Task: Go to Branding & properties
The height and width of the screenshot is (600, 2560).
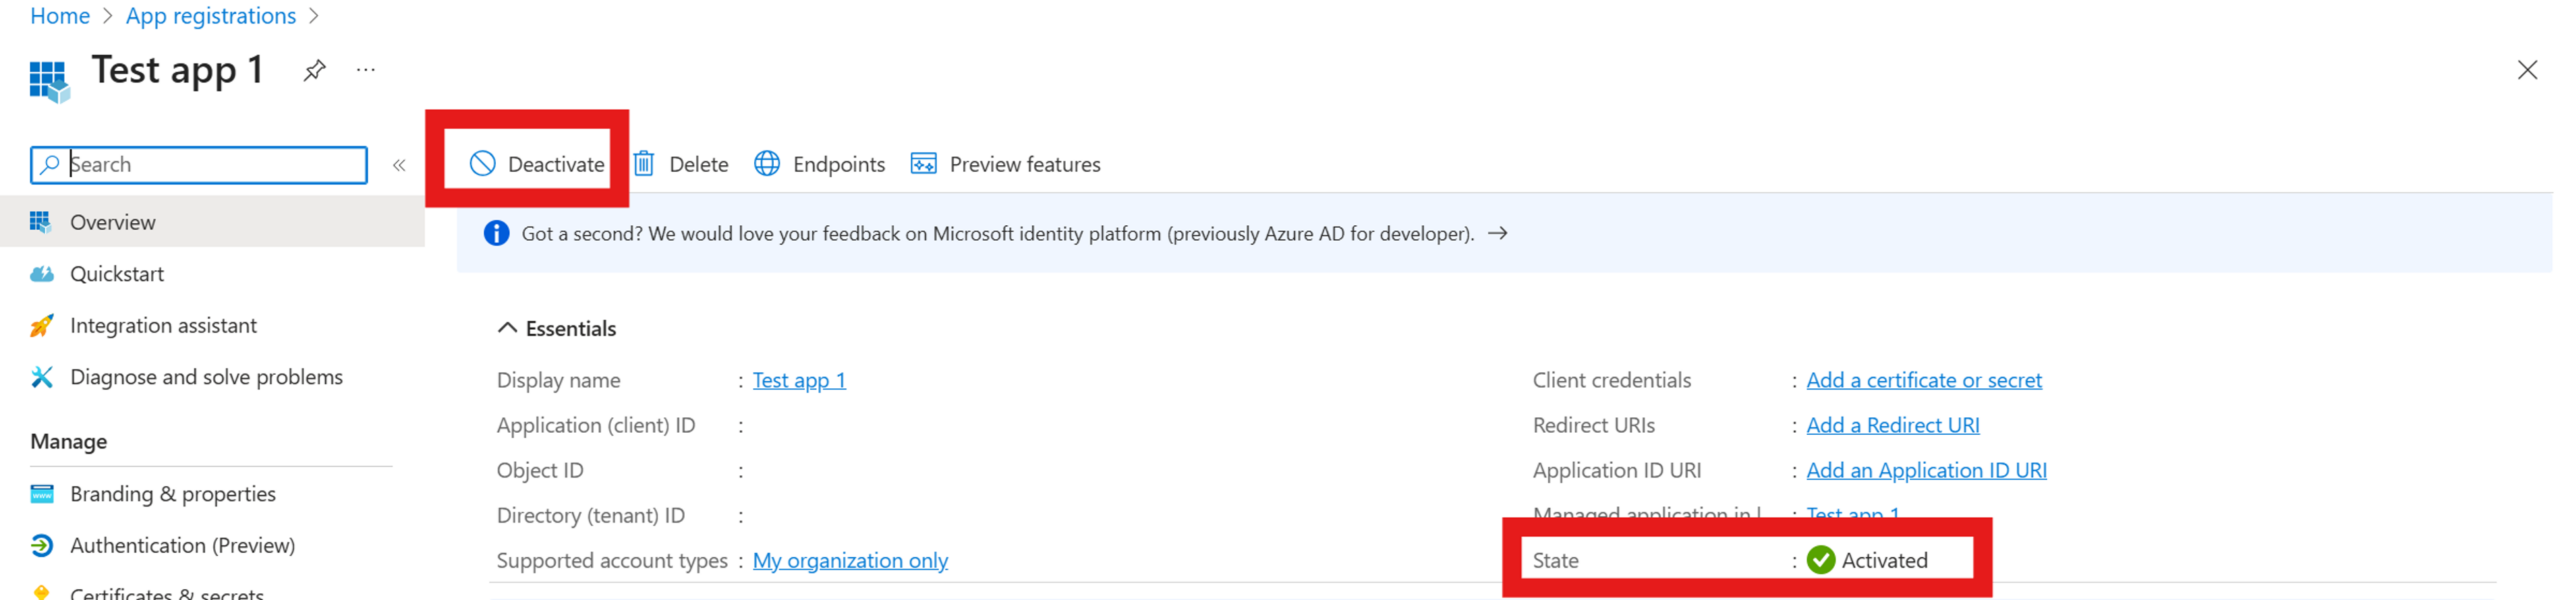Action: 172,494
